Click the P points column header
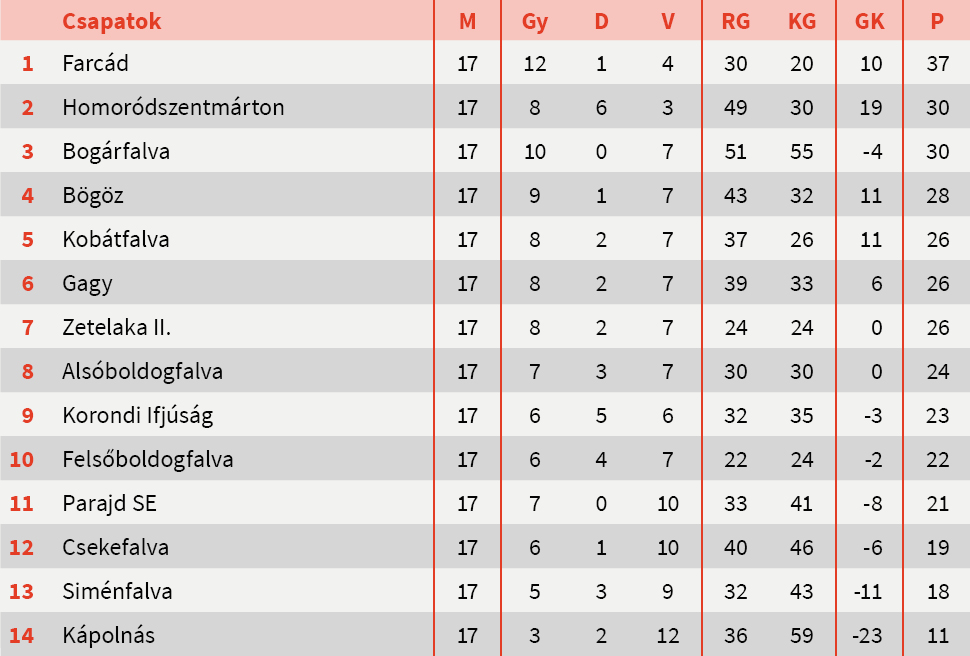 click(x=937, y=21)
